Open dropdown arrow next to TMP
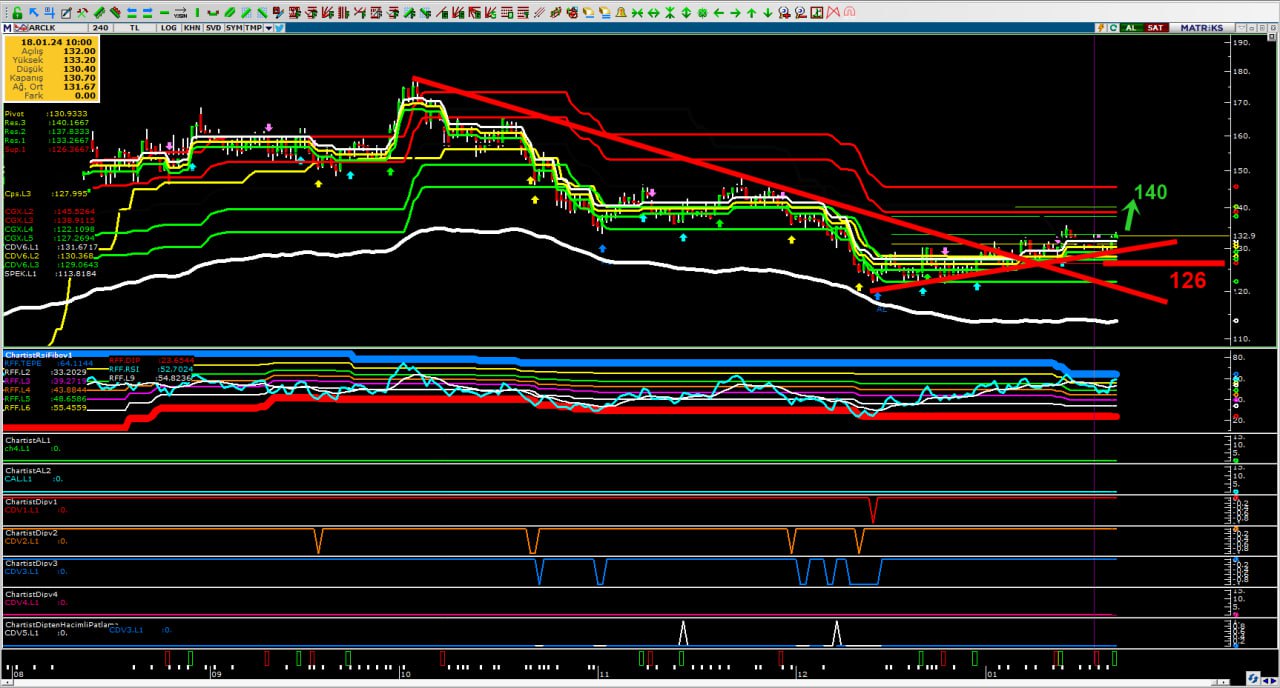 [x=267, y=28]
